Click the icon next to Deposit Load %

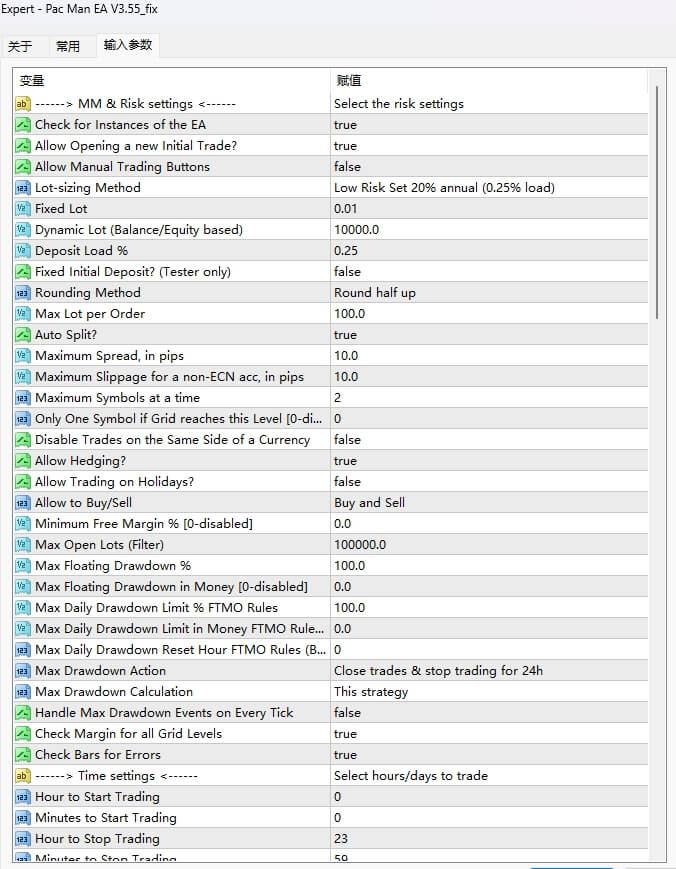[23, 251]
